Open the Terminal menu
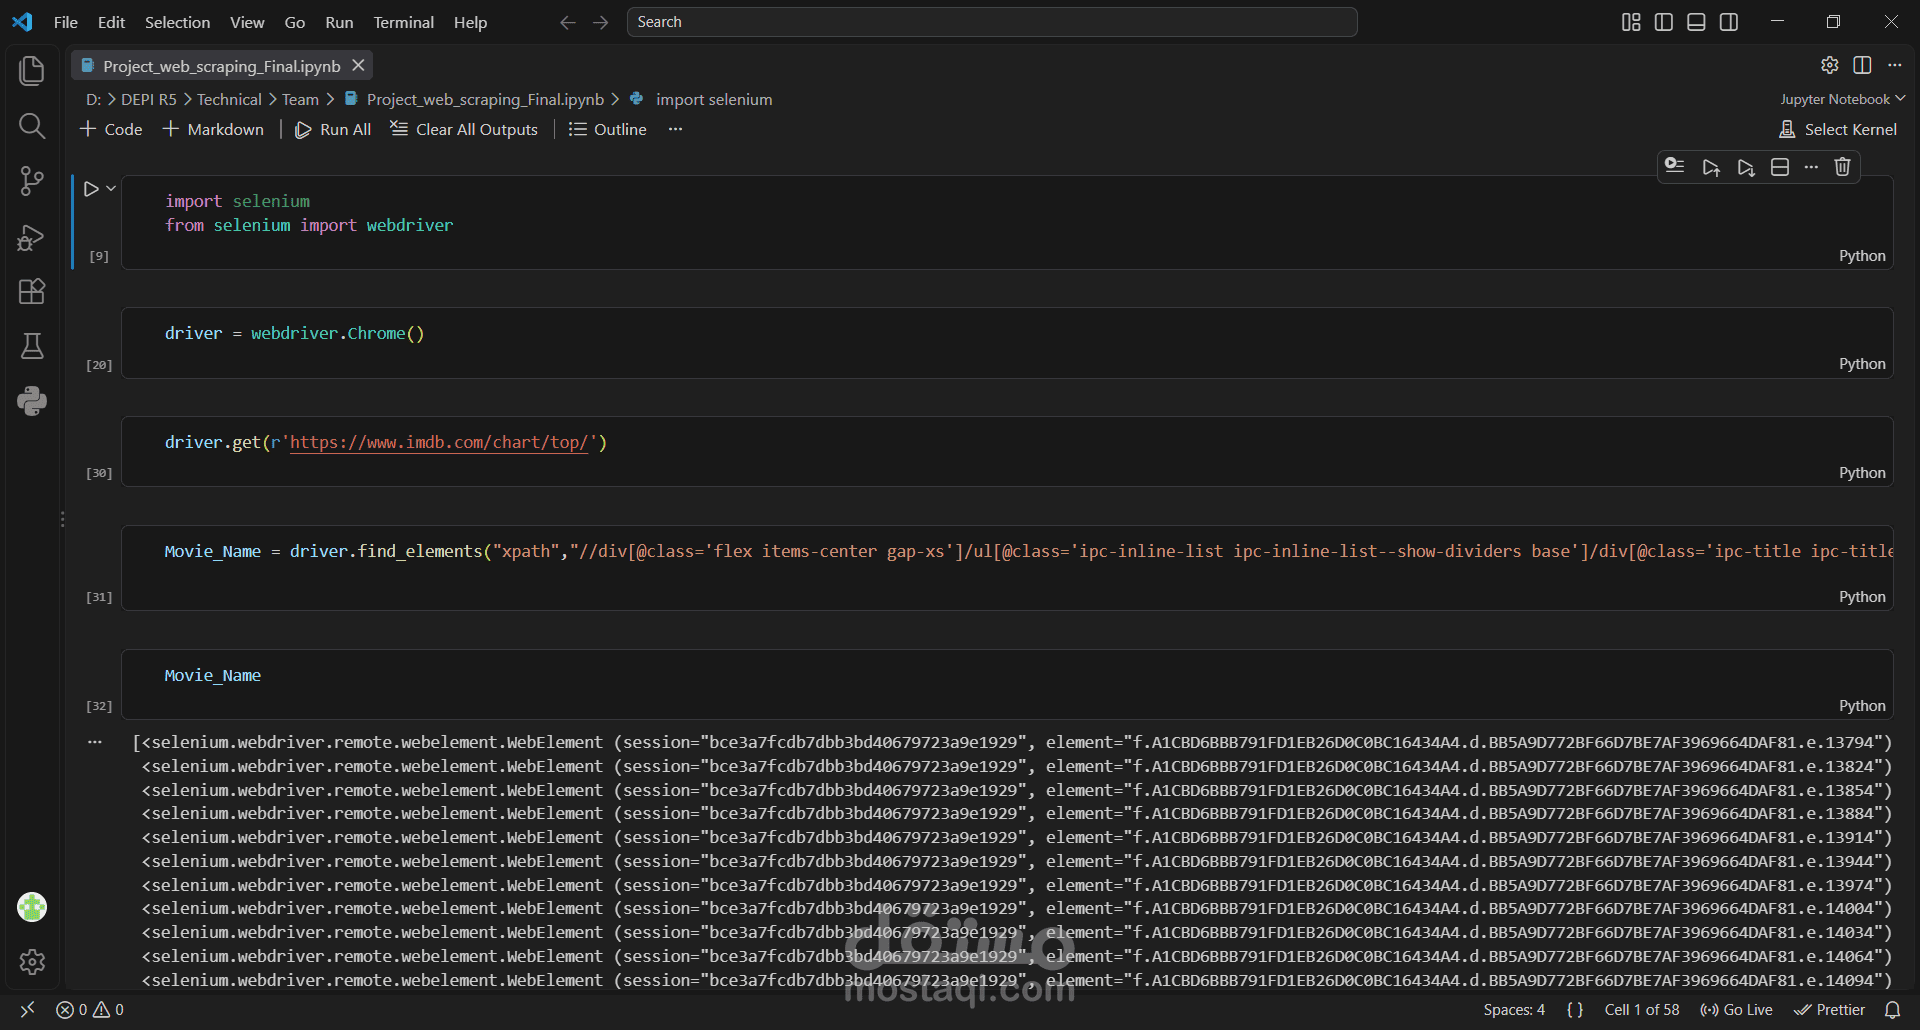Screen dimensions: 1920x1030 tap(404, 22)
